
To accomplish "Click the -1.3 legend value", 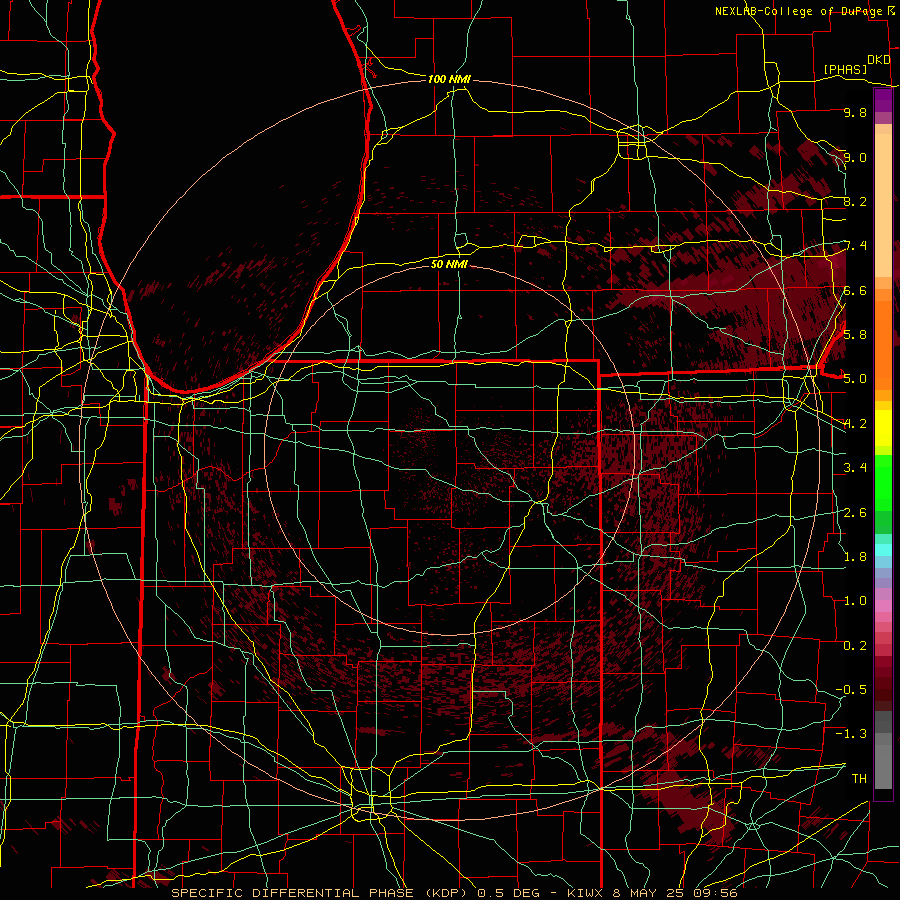I will click(851, 734).
